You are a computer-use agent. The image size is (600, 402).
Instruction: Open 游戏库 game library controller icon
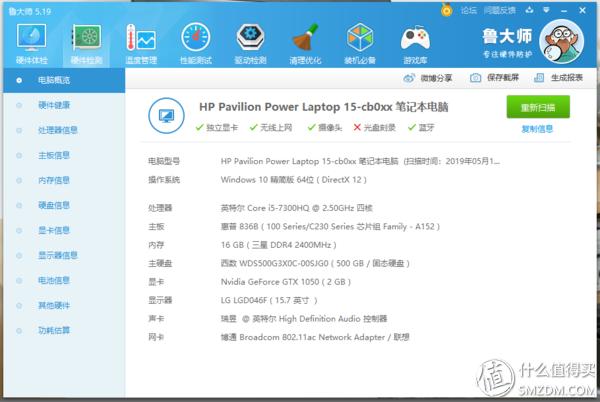[x=415, y=44]
